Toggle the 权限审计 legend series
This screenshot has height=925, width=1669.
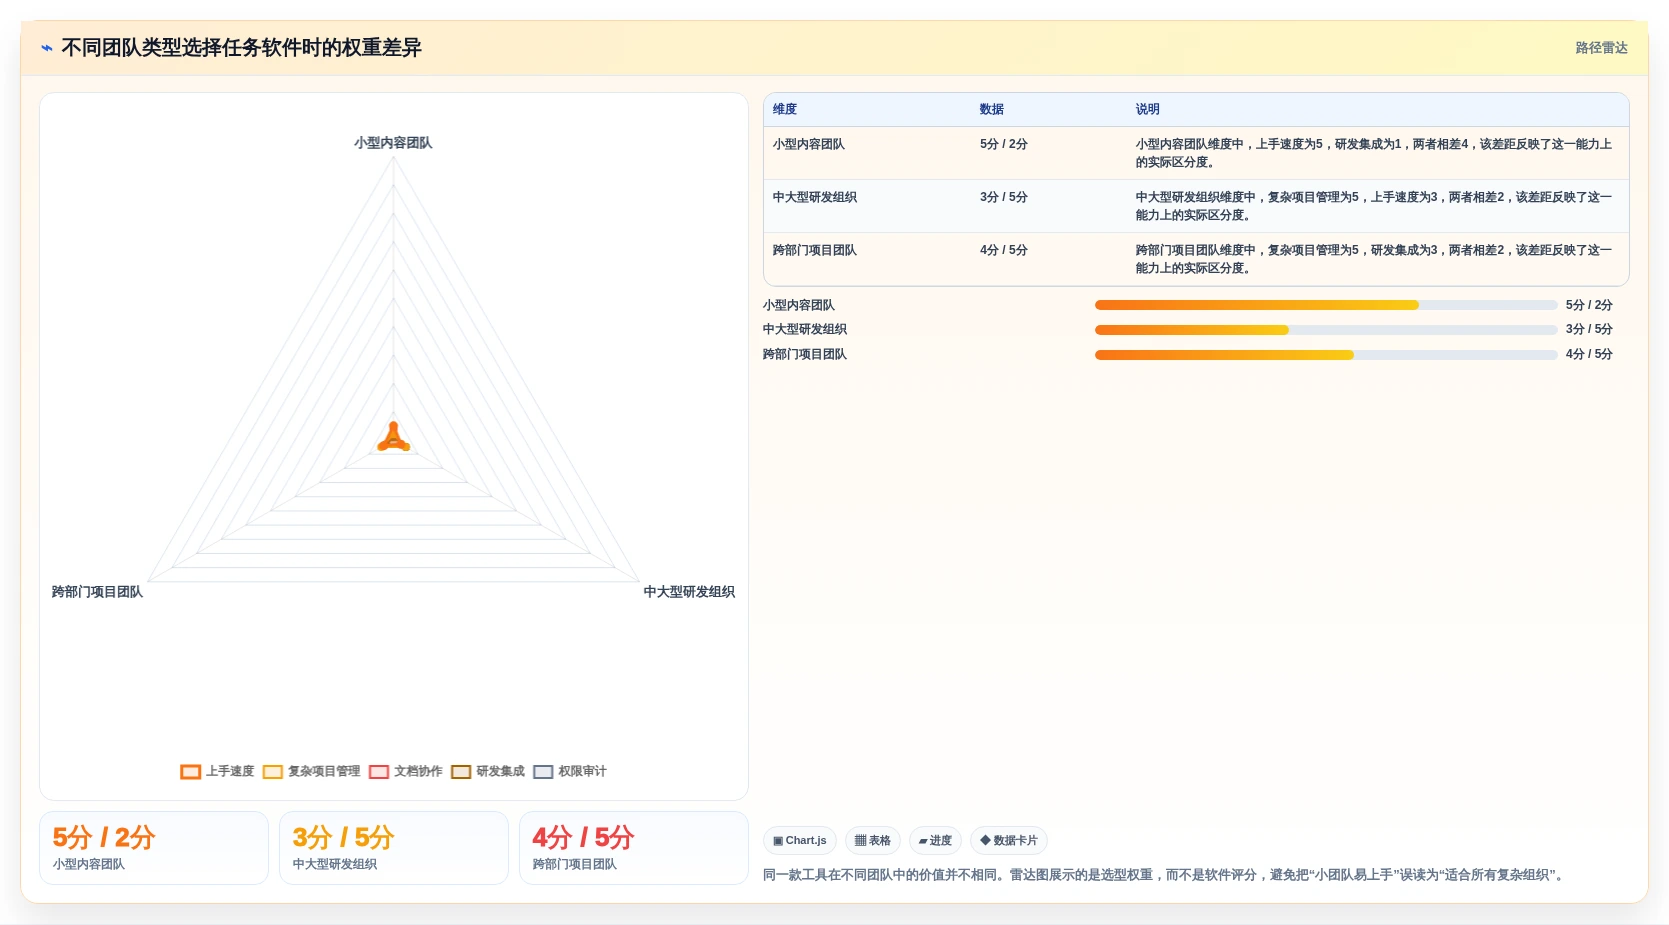(x=569, y=771)
